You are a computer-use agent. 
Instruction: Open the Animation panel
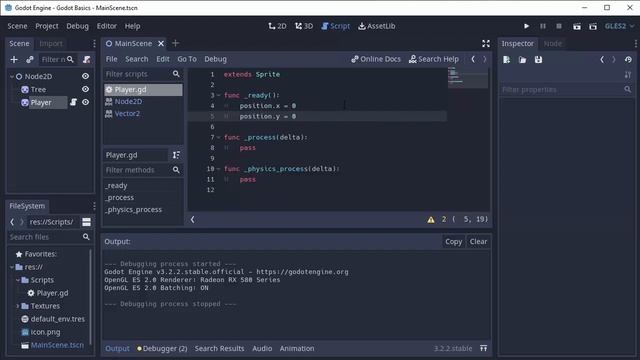coord(297,349)
